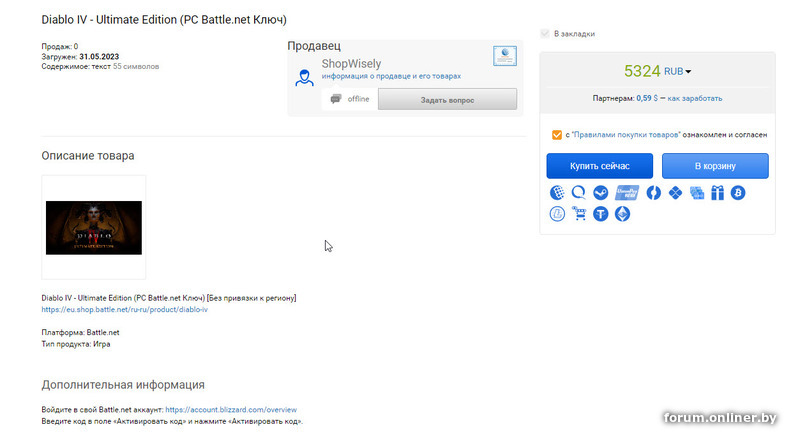
Task: Click the 'Введите код в поле' instruction line
Action: point(172,422)
